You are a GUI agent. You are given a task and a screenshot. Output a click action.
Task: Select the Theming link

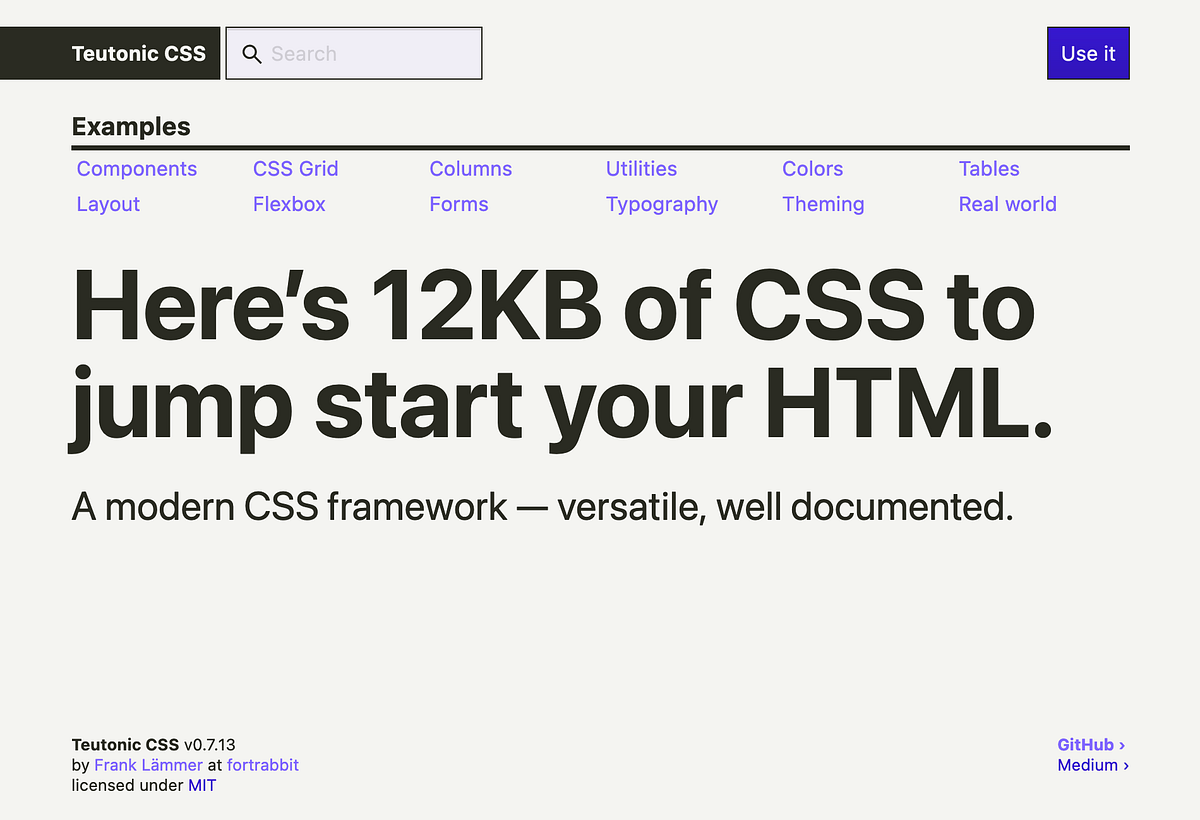[823, 204]
